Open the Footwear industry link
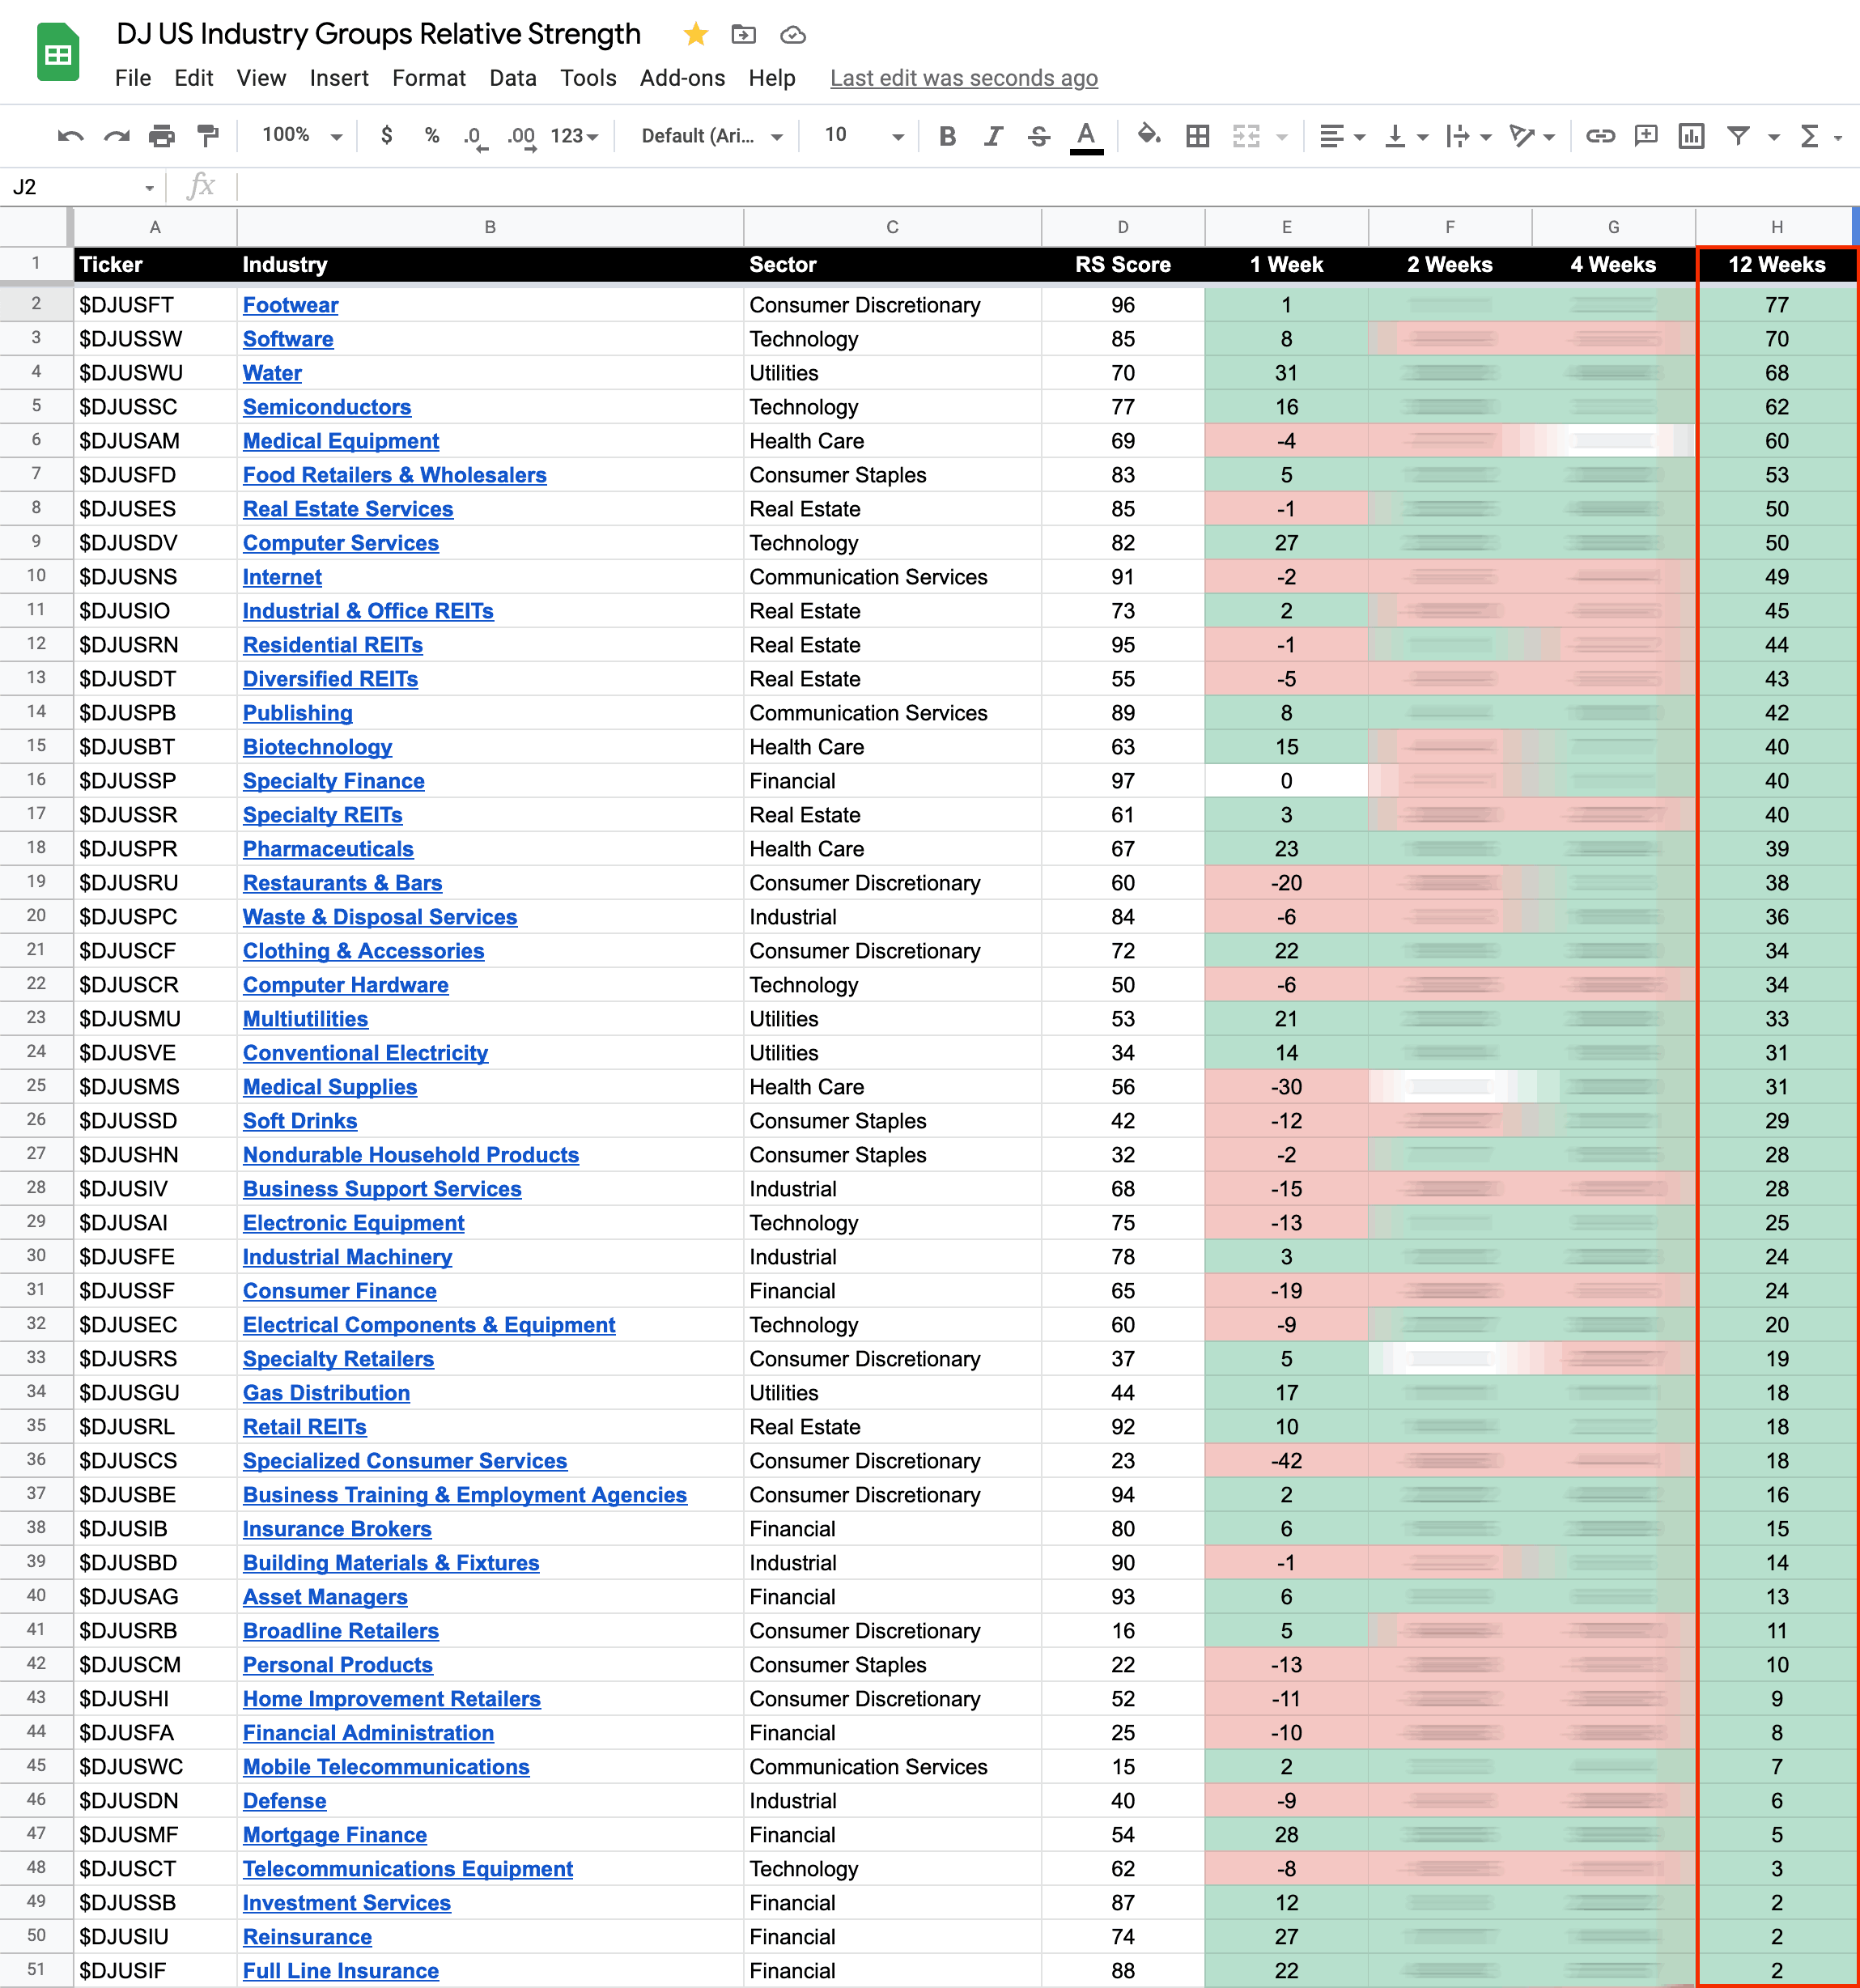Image resolution: width=1860 pixels, height=1988 pixels. click(x=290, y=305)
